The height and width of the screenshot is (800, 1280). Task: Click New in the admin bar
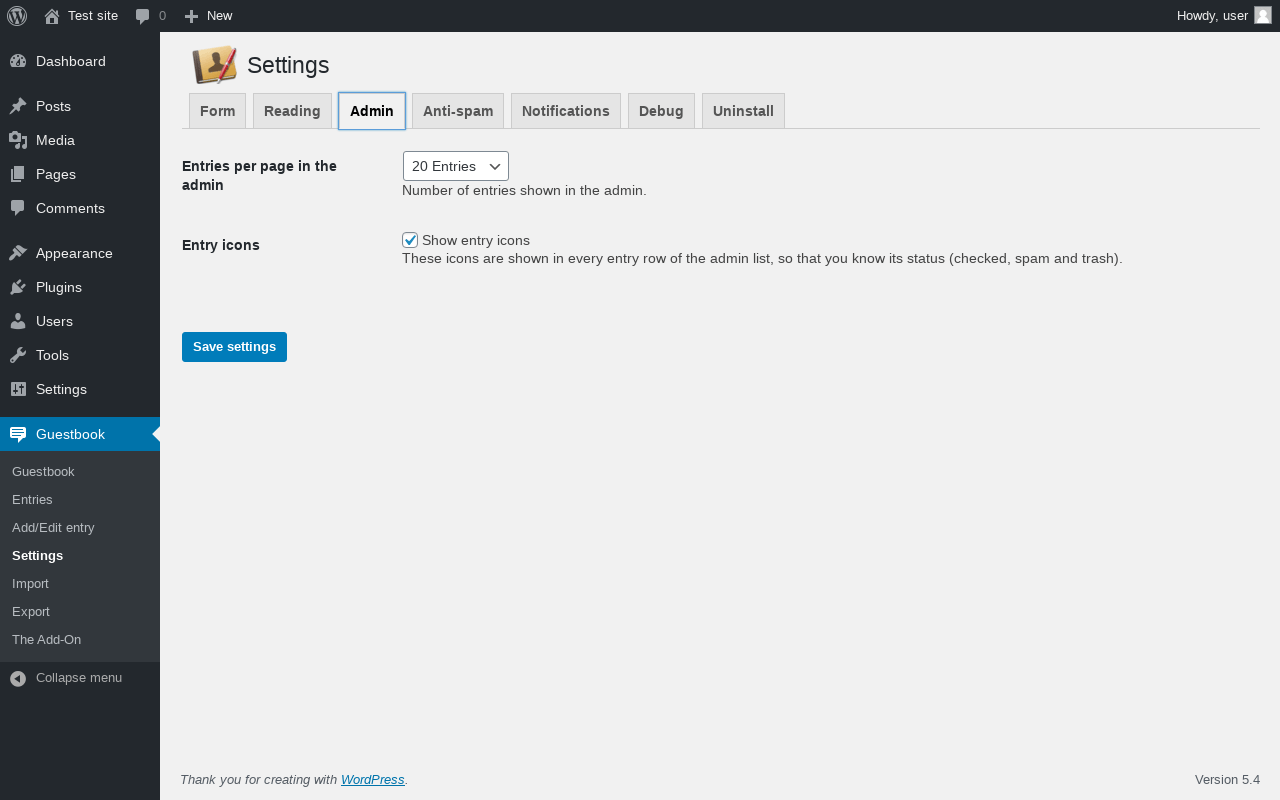coord(219,16)
